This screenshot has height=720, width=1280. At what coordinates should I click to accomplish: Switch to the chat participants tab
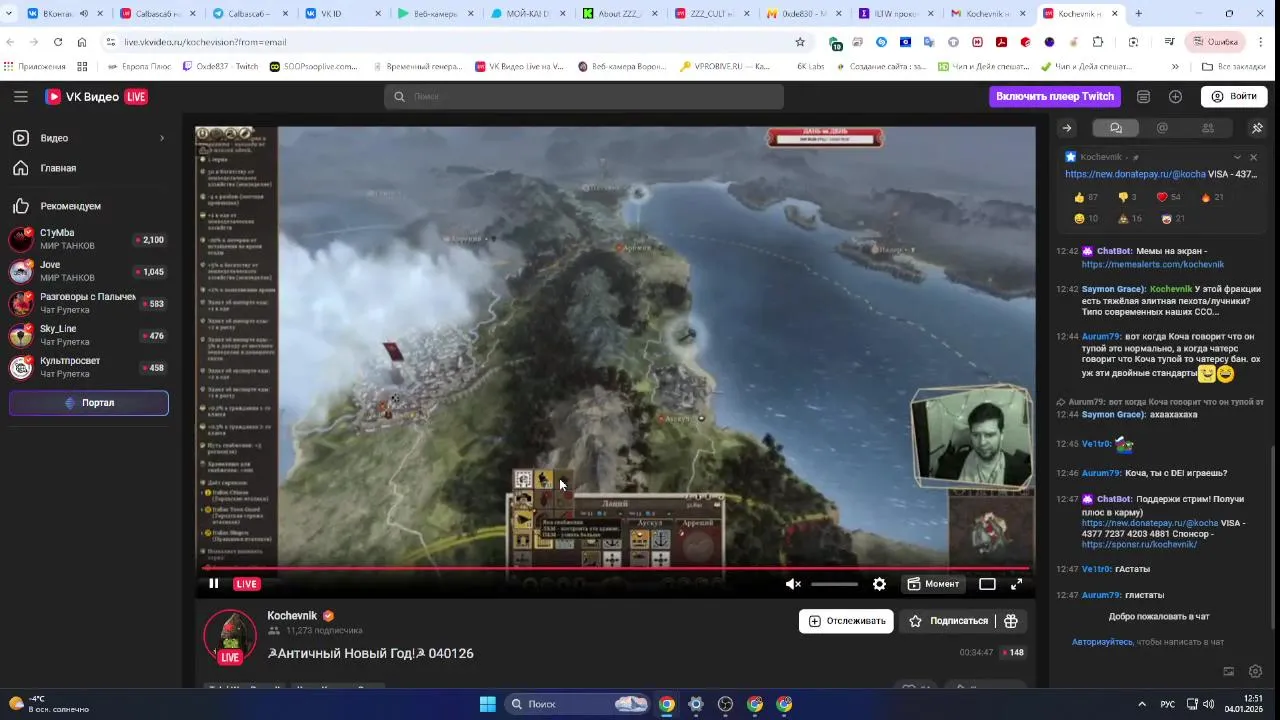point(1208,128)
